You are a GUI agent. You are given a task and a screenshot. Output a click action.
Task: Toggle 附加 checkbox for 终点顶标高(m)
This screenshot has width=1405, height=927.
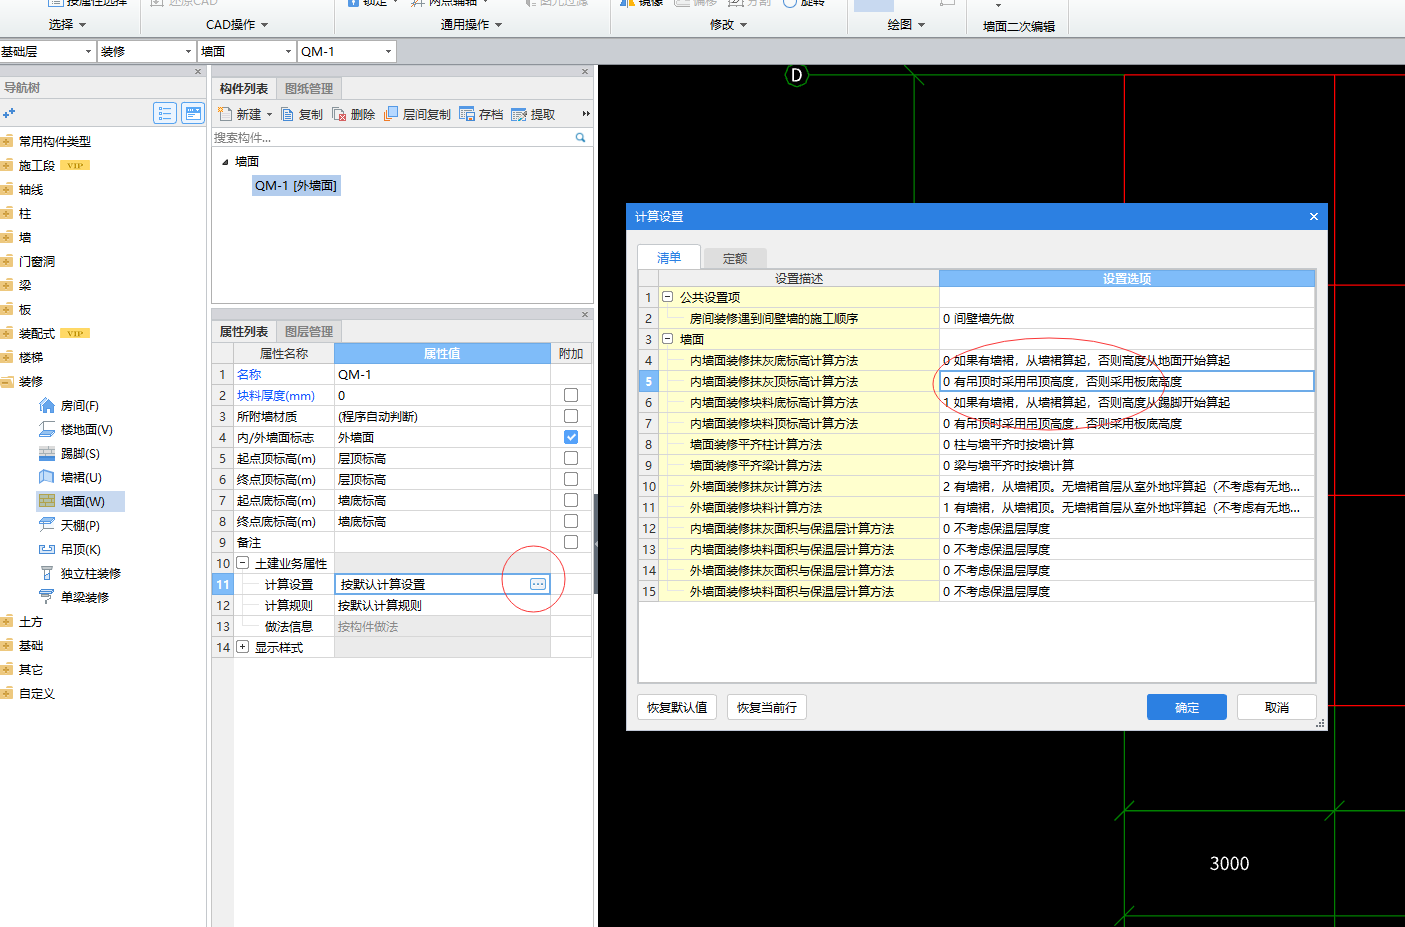click(x=571, y=479)
